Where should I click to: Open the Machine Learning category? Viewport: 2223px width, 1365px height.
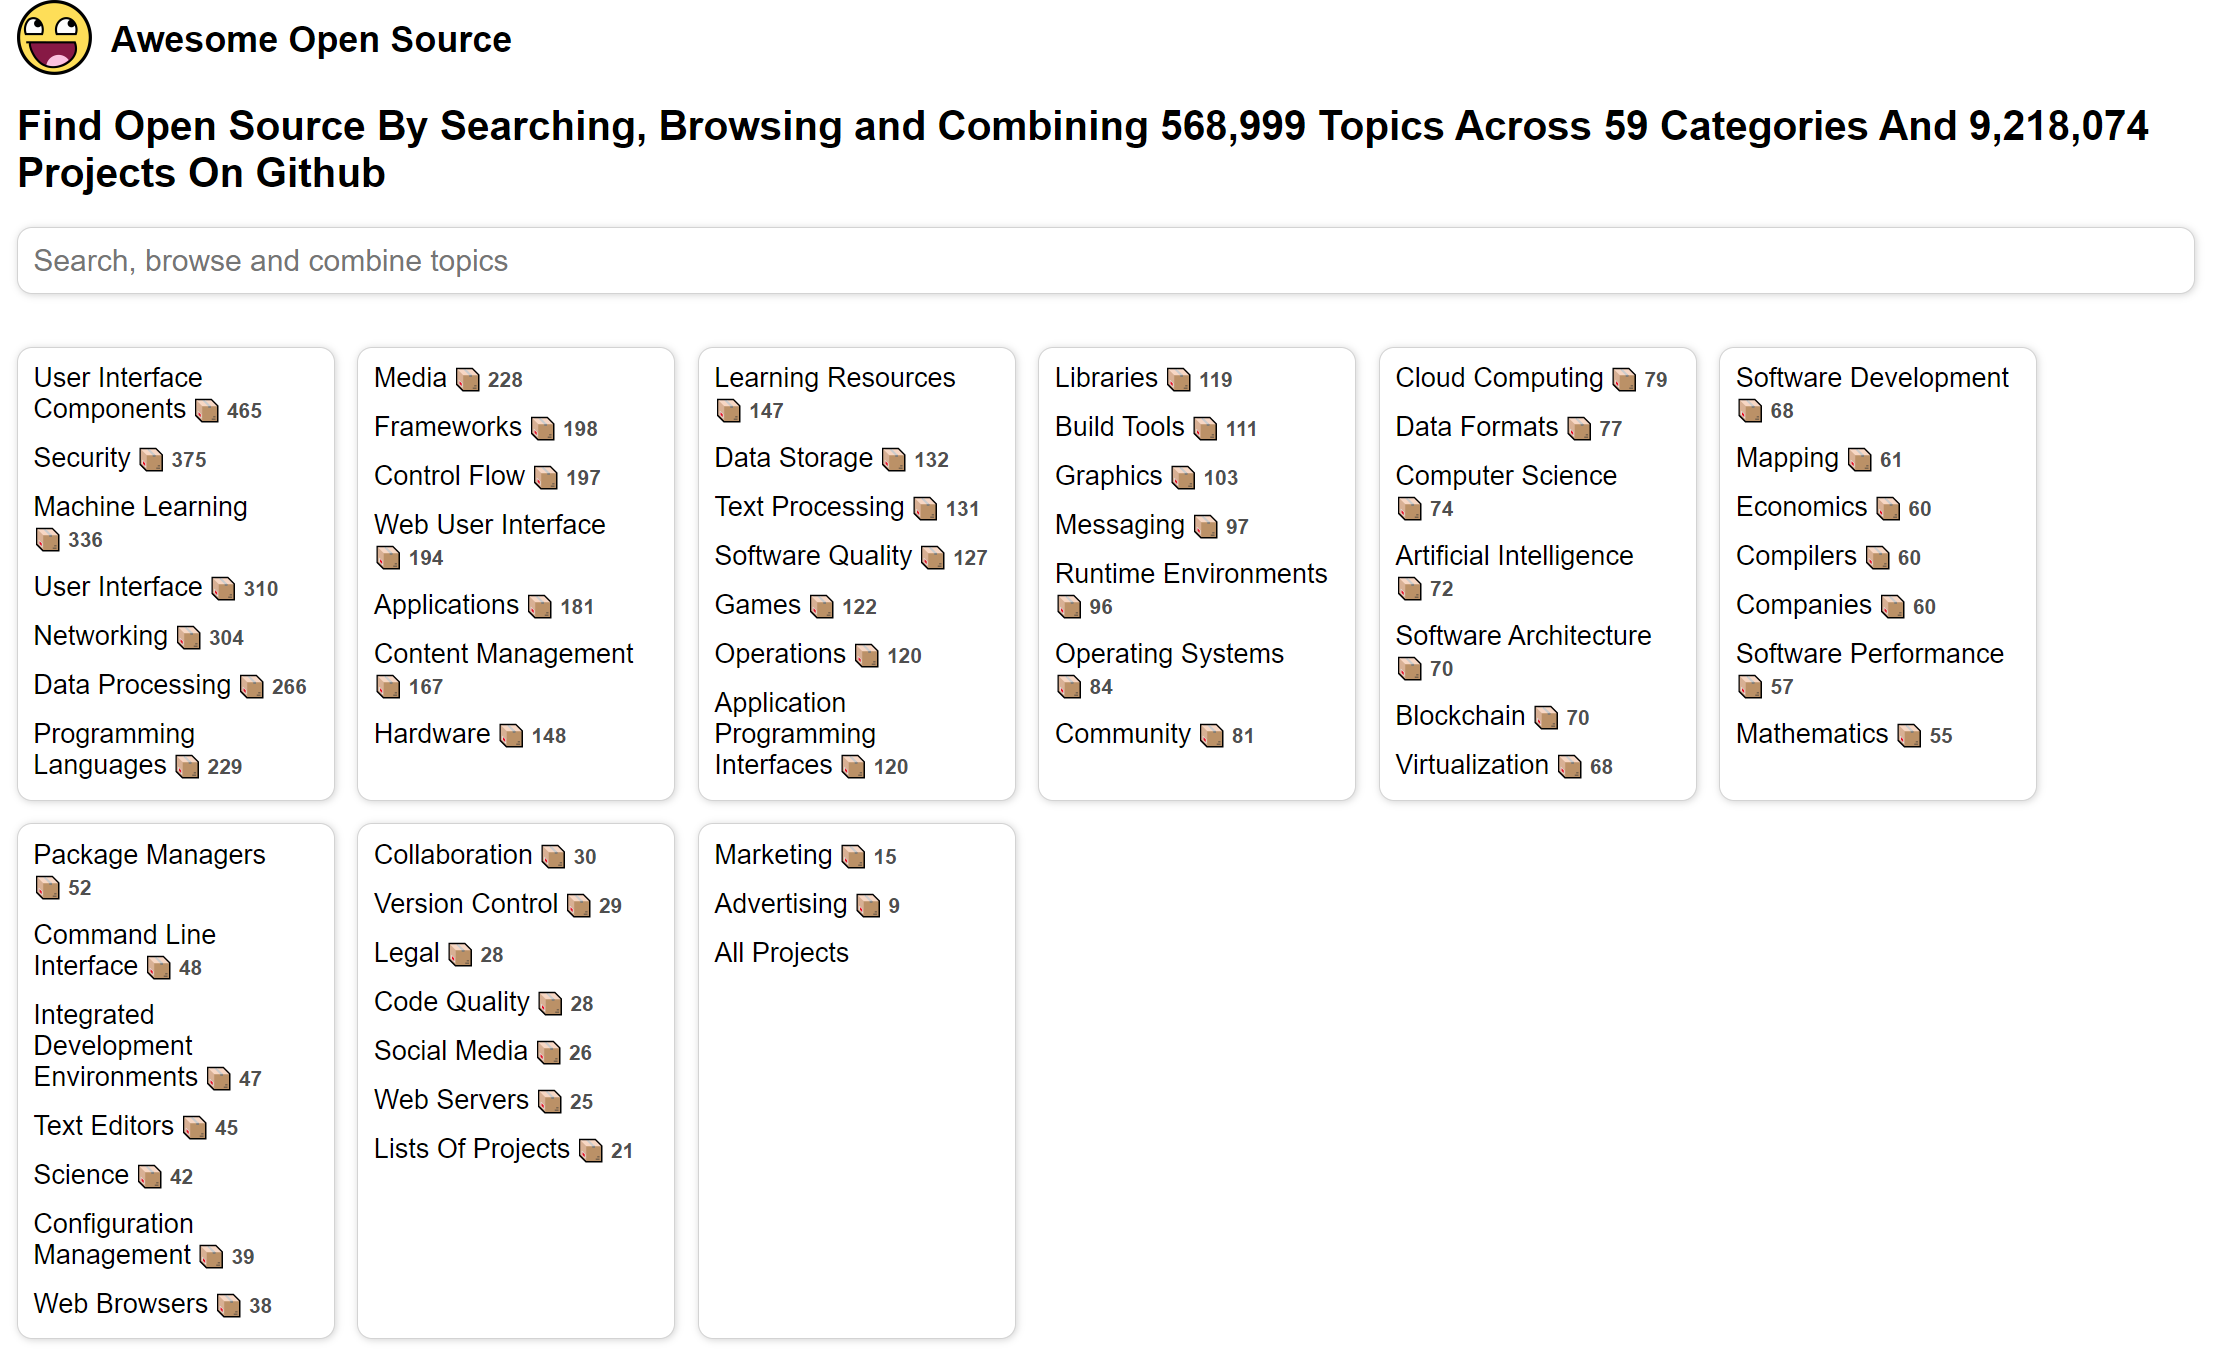click(140, 507)
